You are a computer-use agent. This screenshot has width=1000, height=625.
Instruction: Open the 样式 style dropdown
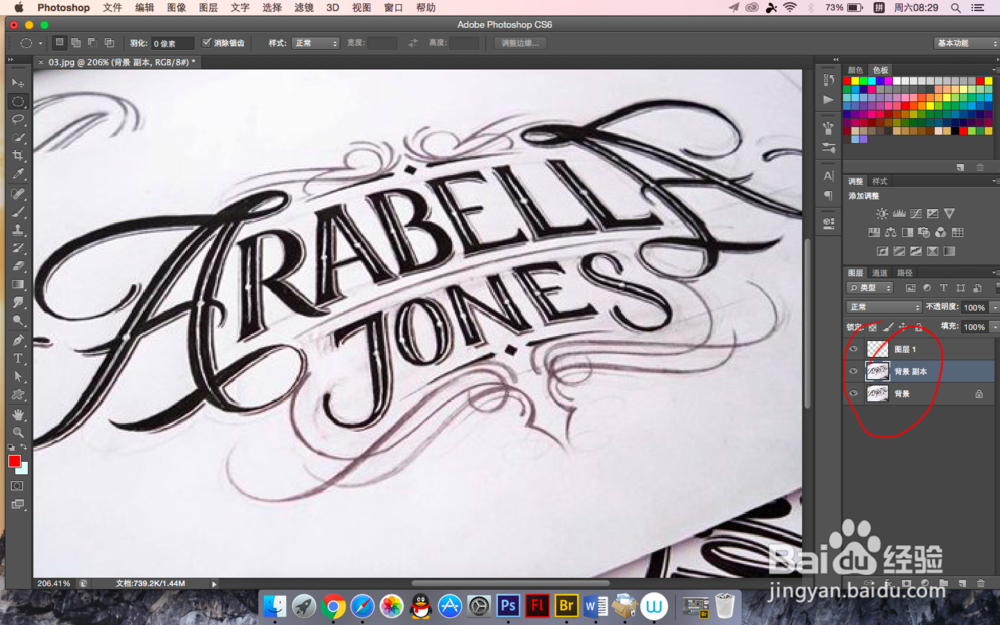tap(315, 43)
